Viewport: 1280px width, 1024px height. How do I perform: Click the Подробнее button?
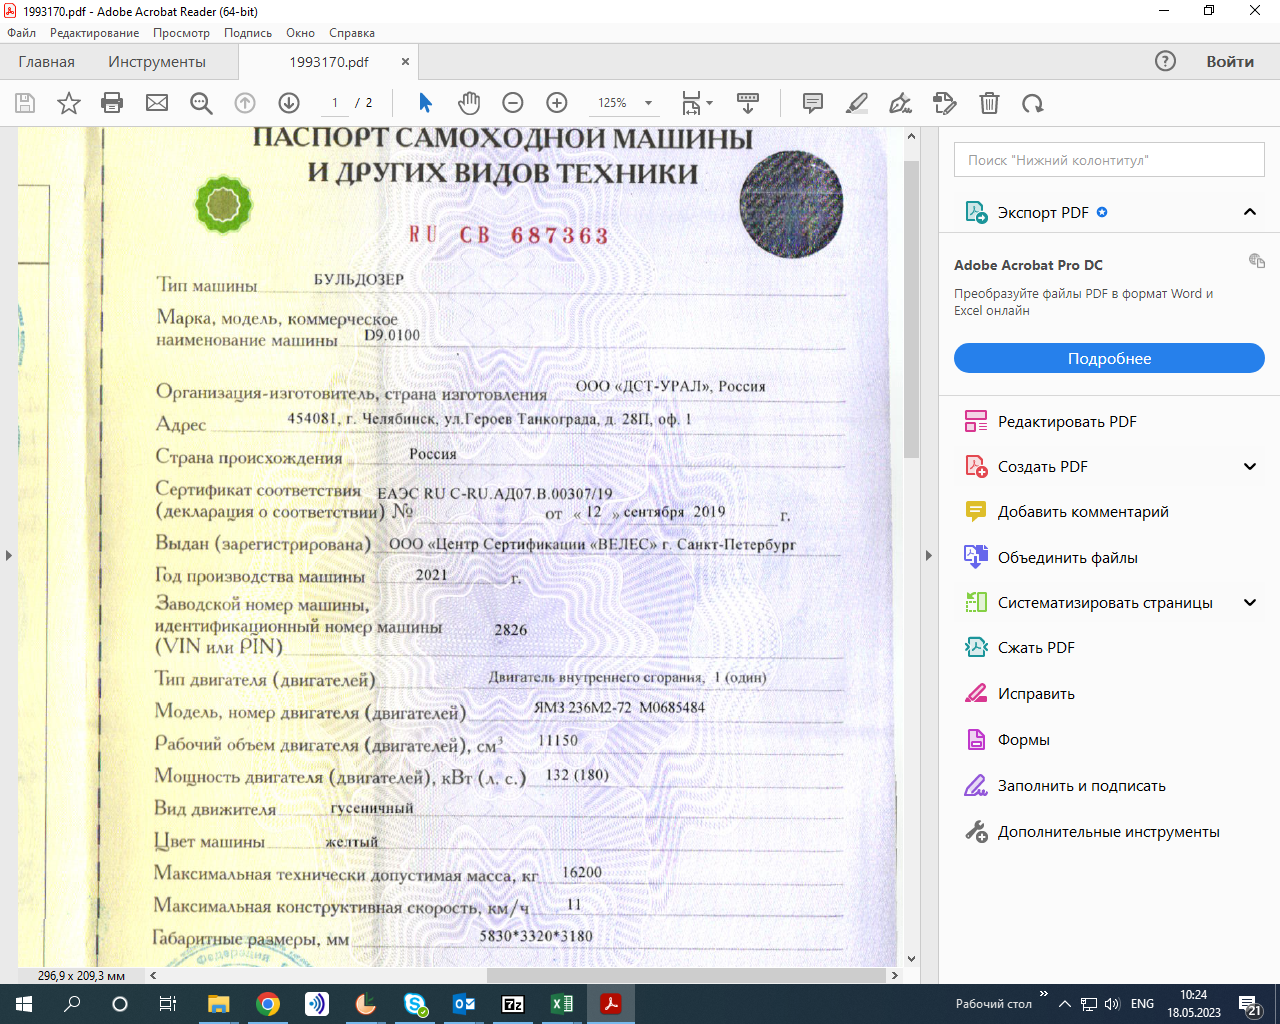pyautogui.click(x=1109, y=358)
